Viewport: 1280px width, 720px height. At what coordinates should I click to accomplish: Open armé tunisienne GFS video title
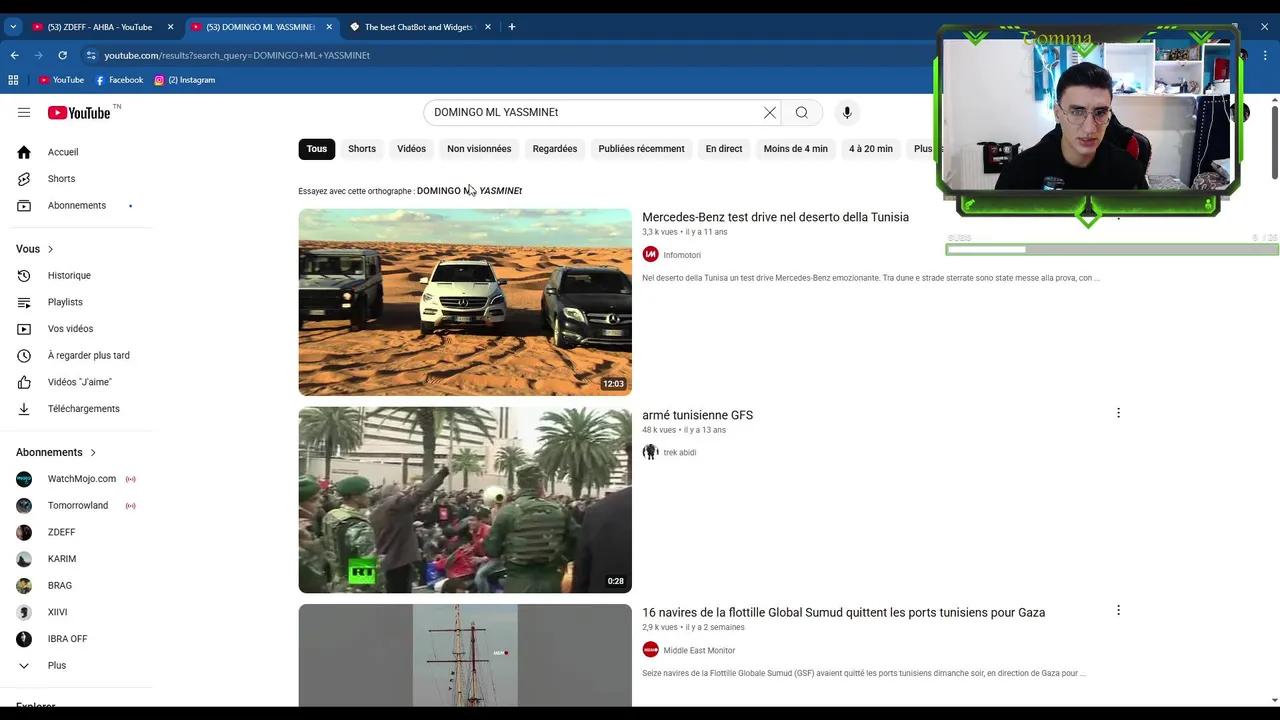point(697,415)
